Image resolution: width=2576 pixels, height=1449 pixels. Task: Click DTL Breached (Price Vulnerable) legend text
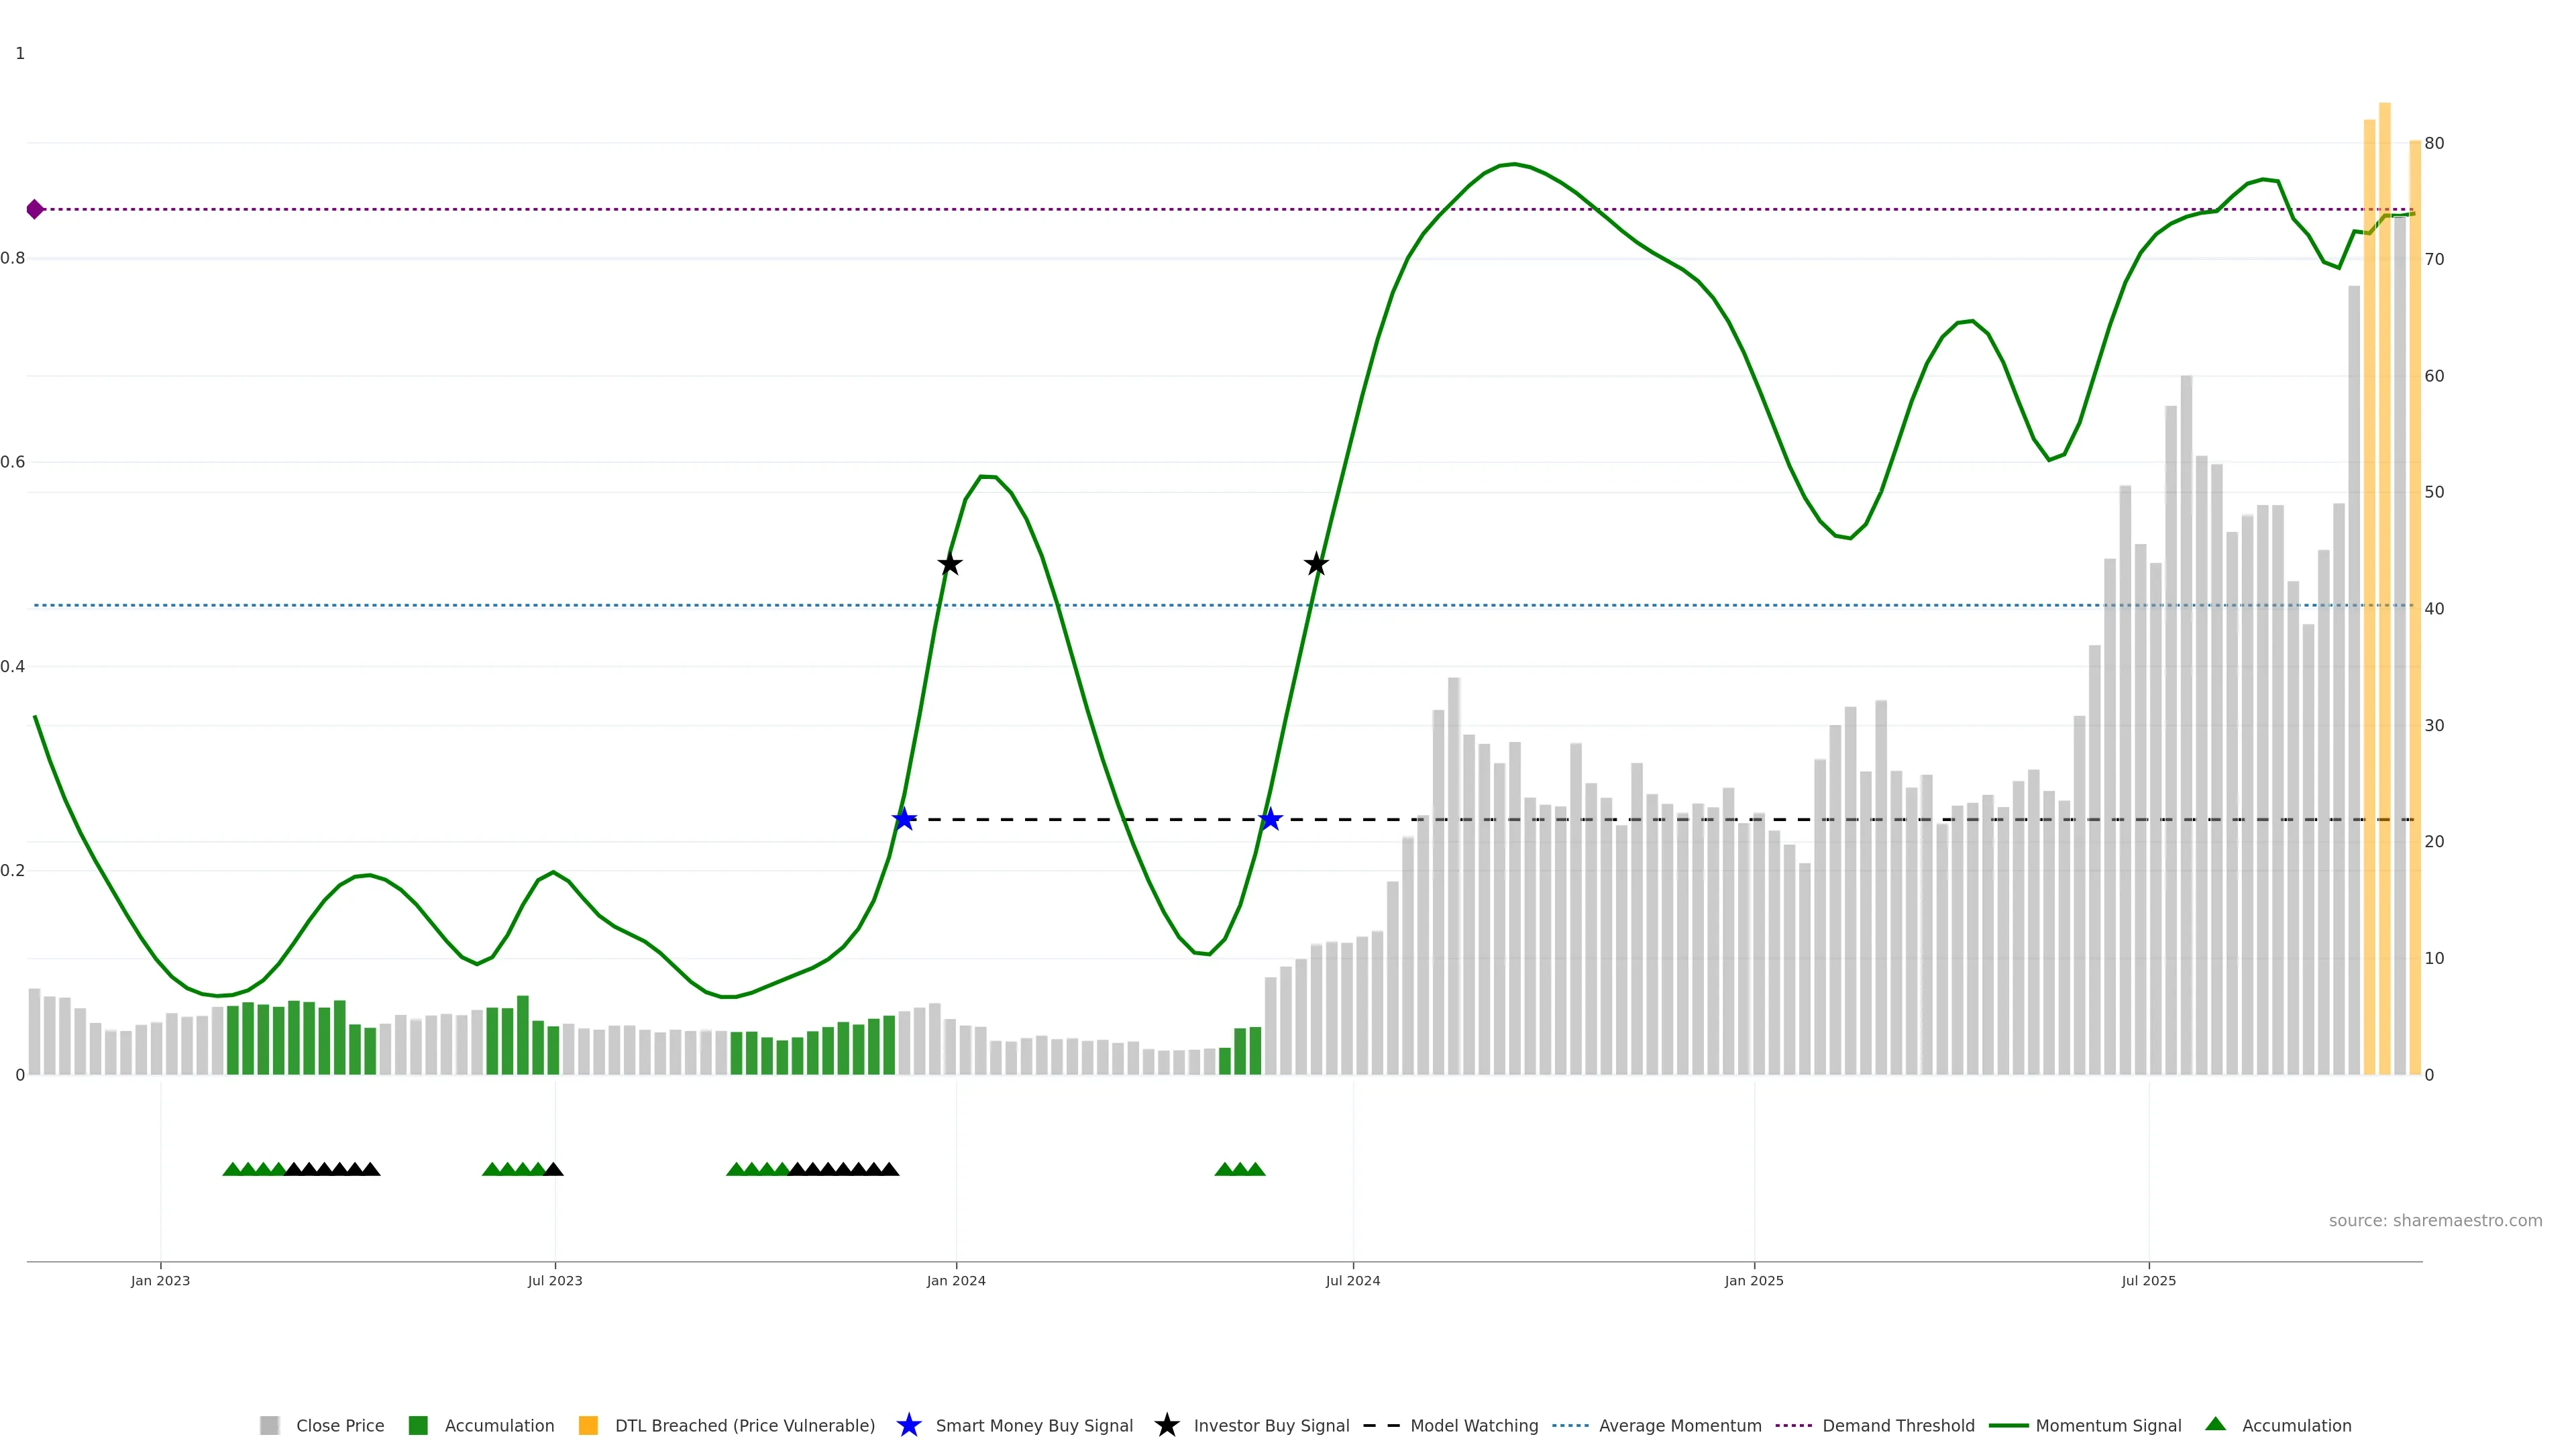tap(745, 1426)
